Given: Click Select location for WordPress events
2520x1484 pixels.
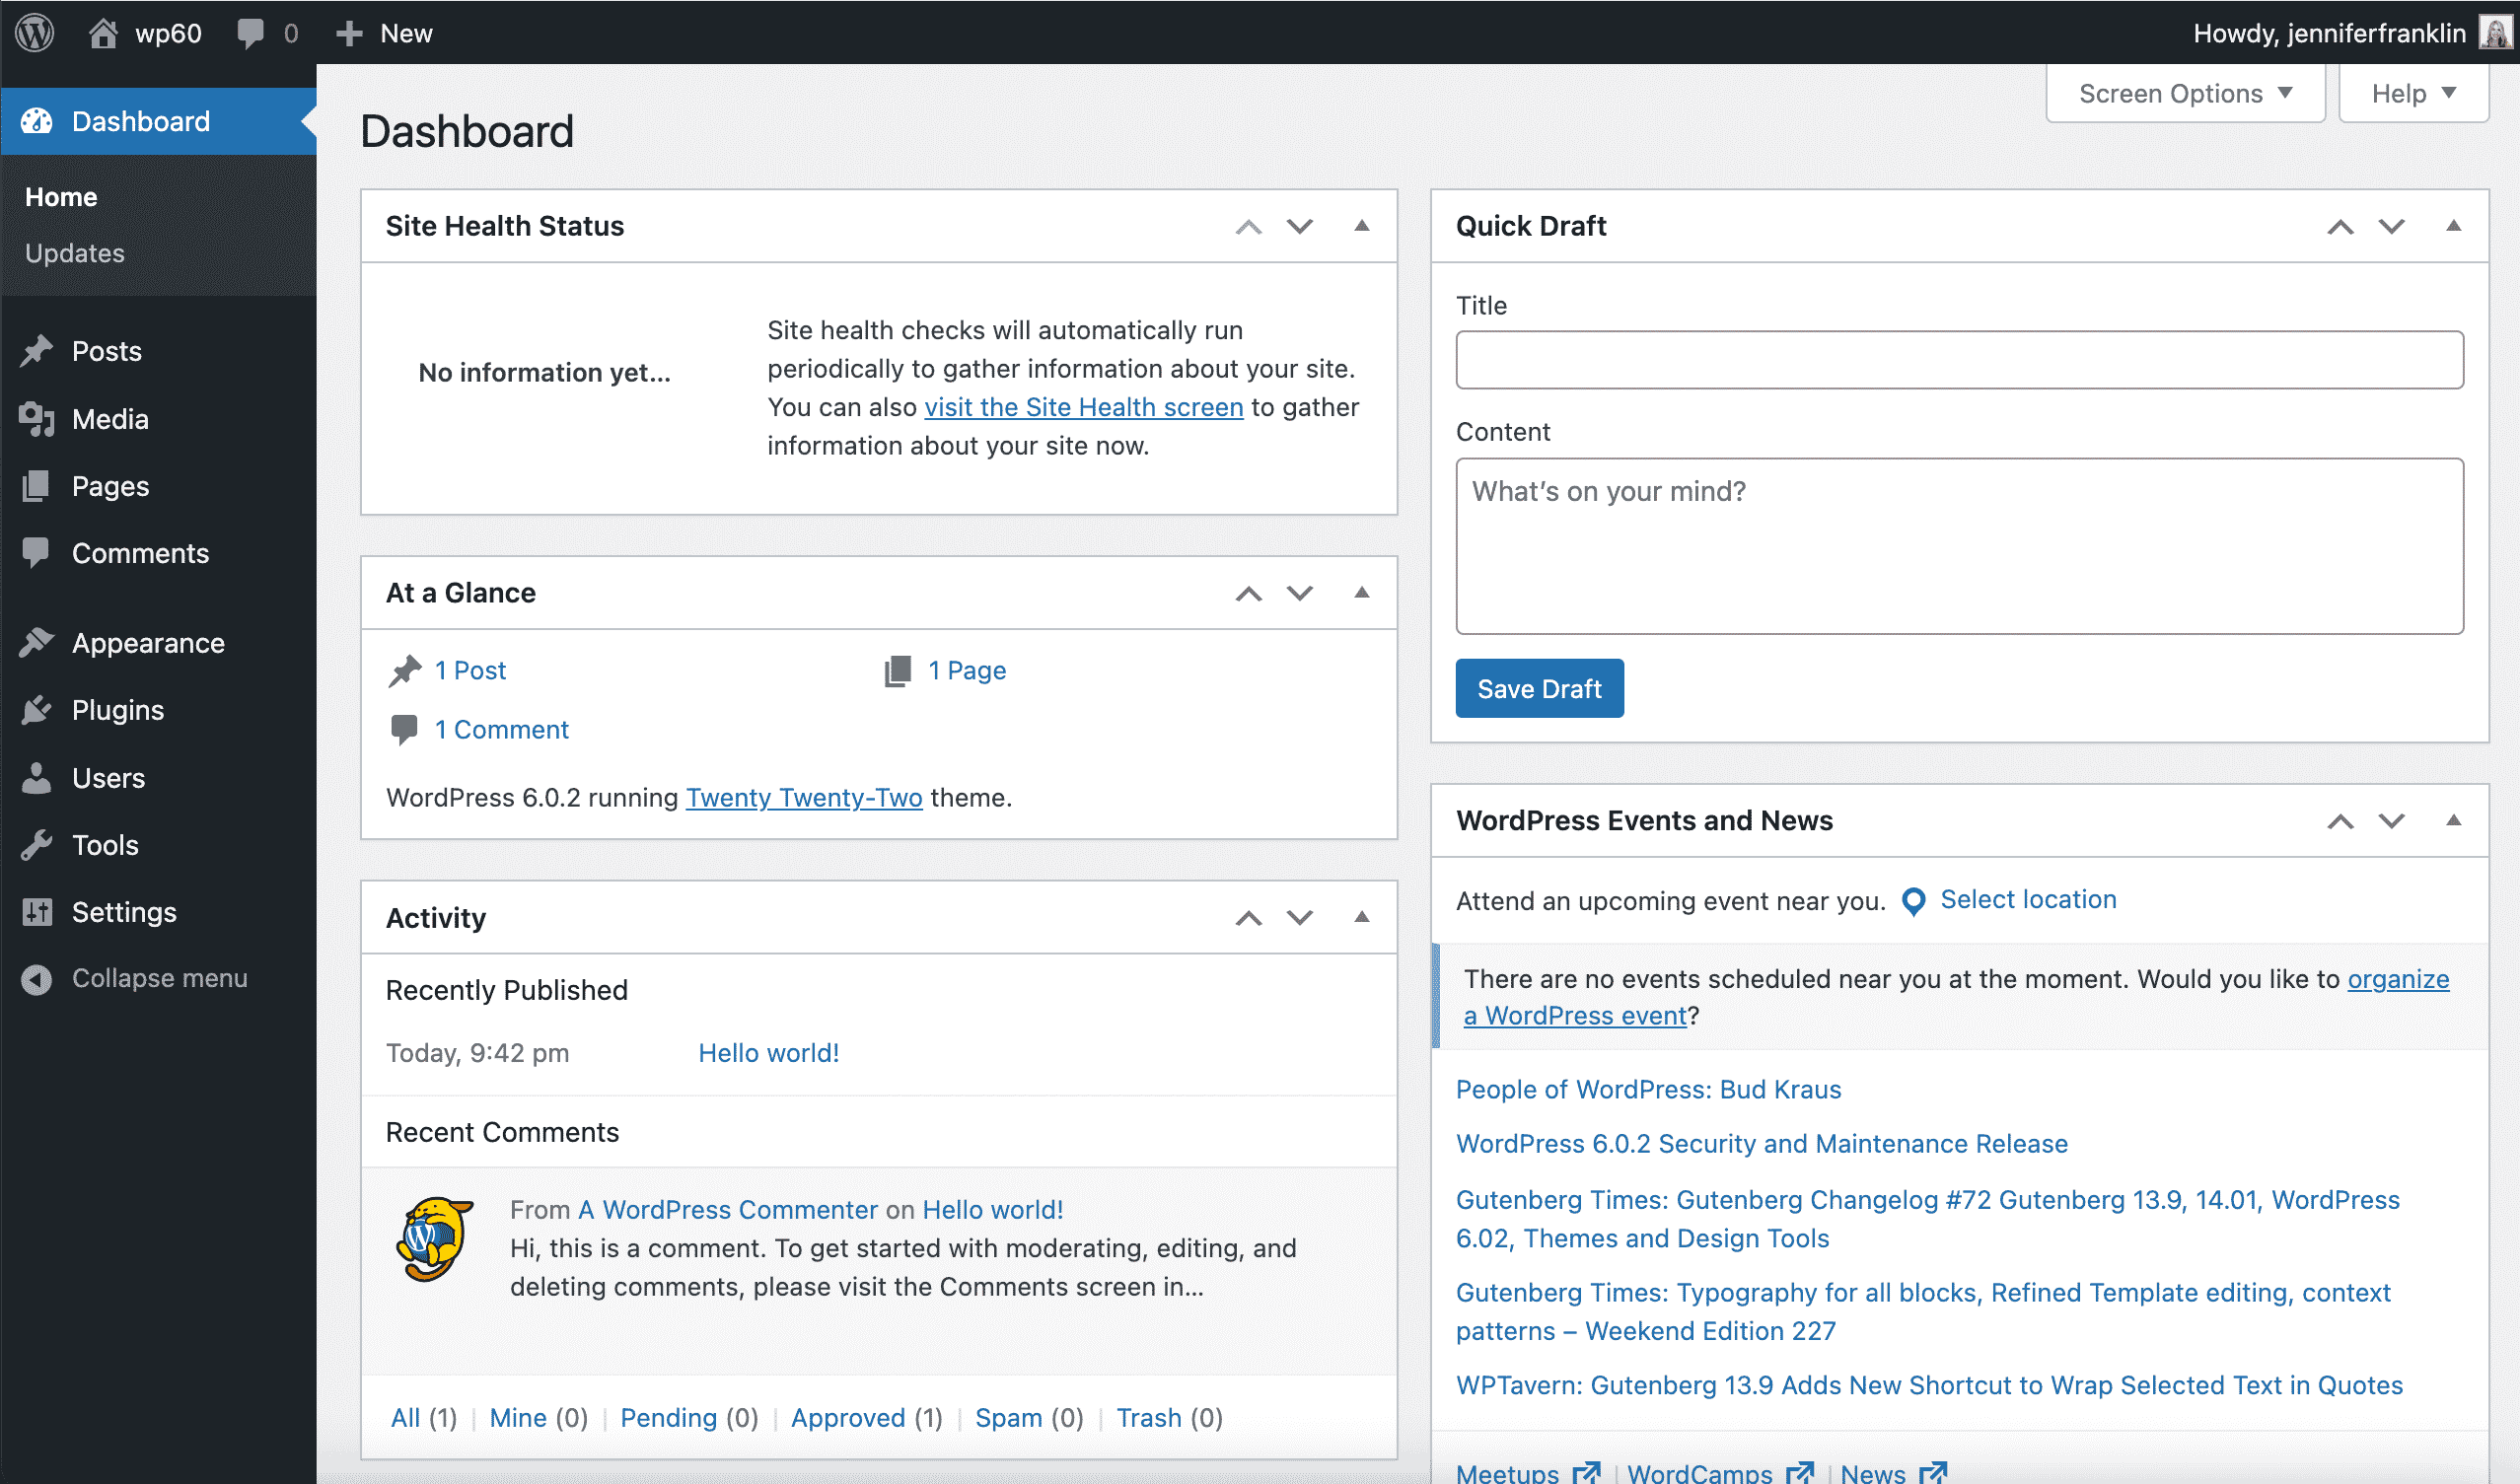Looking at the screenshot, I should [2029, 899].
